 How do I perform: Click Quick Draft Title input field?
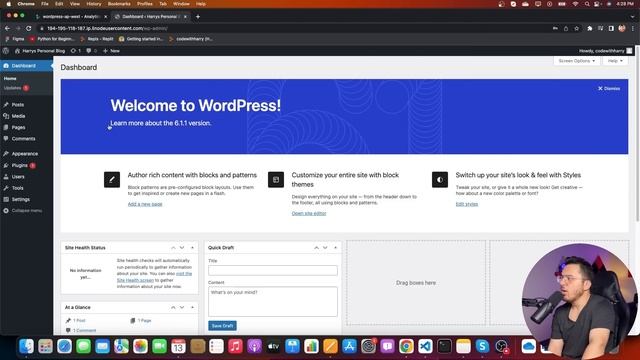point(273,270)
